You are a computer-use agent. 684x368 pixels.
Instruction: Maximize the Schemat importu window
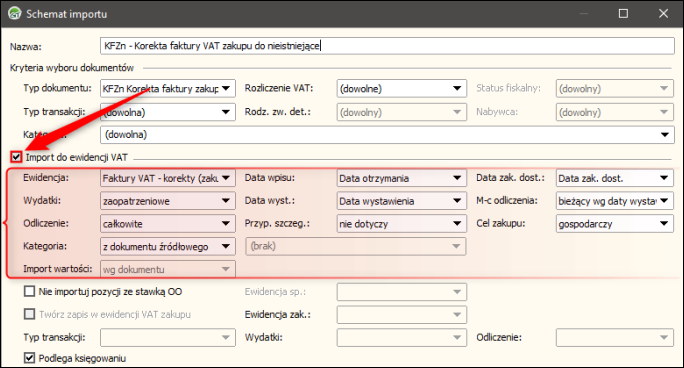tap(623, 14)
